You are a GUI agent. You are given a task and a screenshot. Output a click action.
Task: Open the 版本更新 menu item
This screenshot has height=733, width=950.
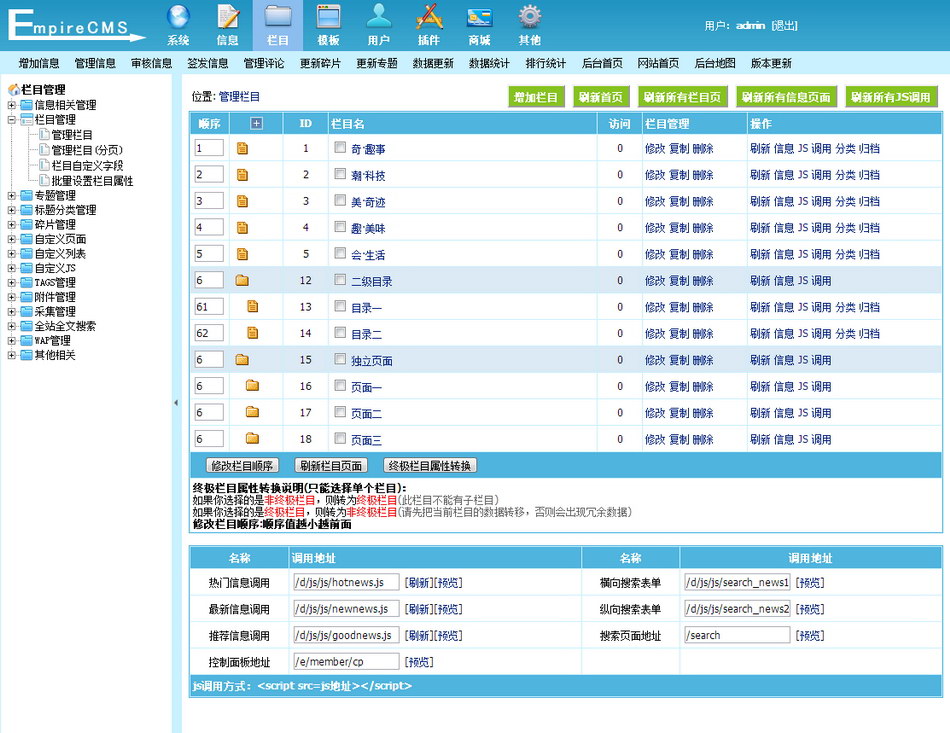pyautogui.click(x=771, y=63)
